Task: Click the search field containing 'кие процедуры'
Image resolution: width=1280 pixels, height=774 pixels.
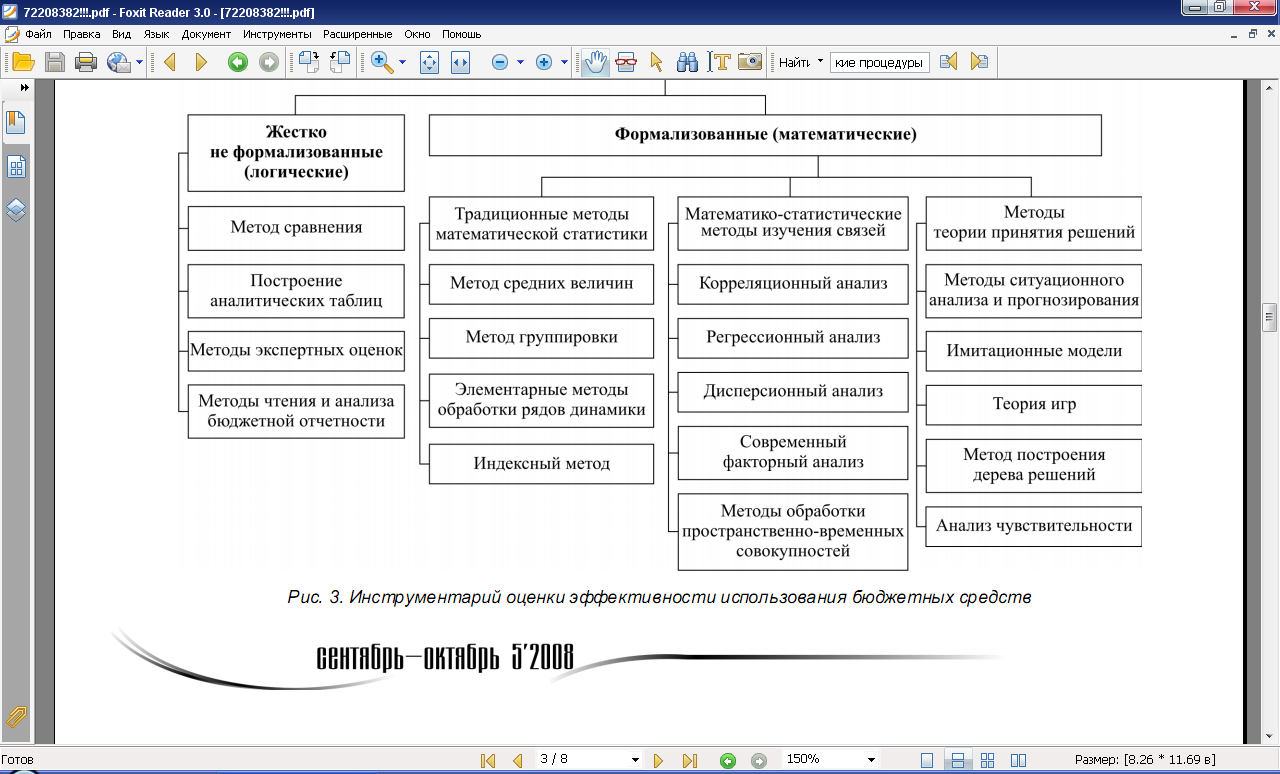Action: [x=880, y=62]
